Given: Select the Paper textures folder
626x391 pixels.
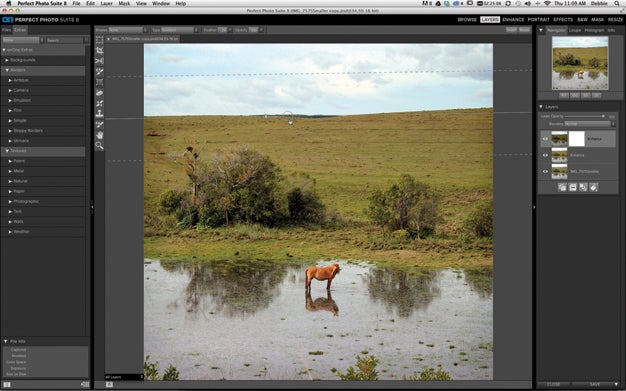Looking at the screenshot, I should pos(19,191).
